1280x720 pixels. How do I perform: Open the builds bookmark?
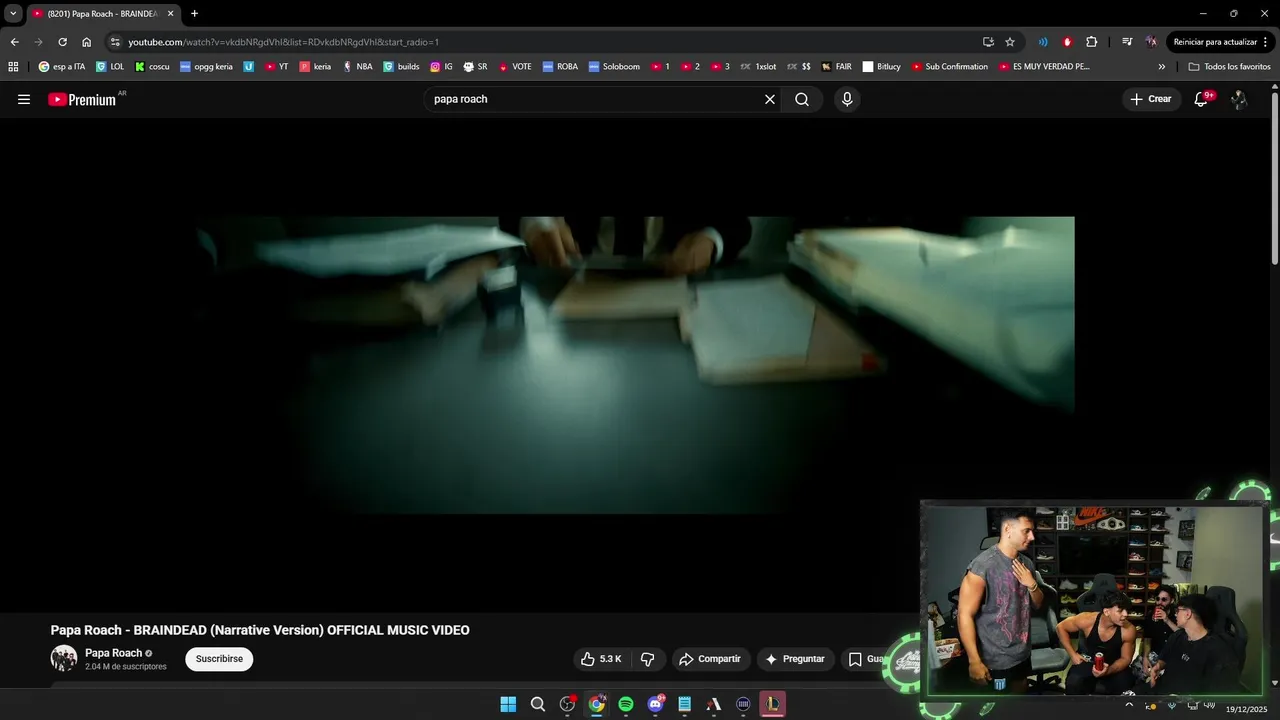click(401, 67)
